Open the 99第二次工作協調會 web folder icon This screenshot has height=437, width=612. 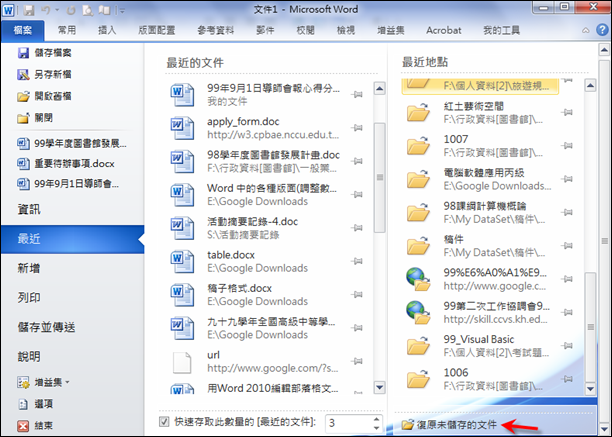coord(418,313)
